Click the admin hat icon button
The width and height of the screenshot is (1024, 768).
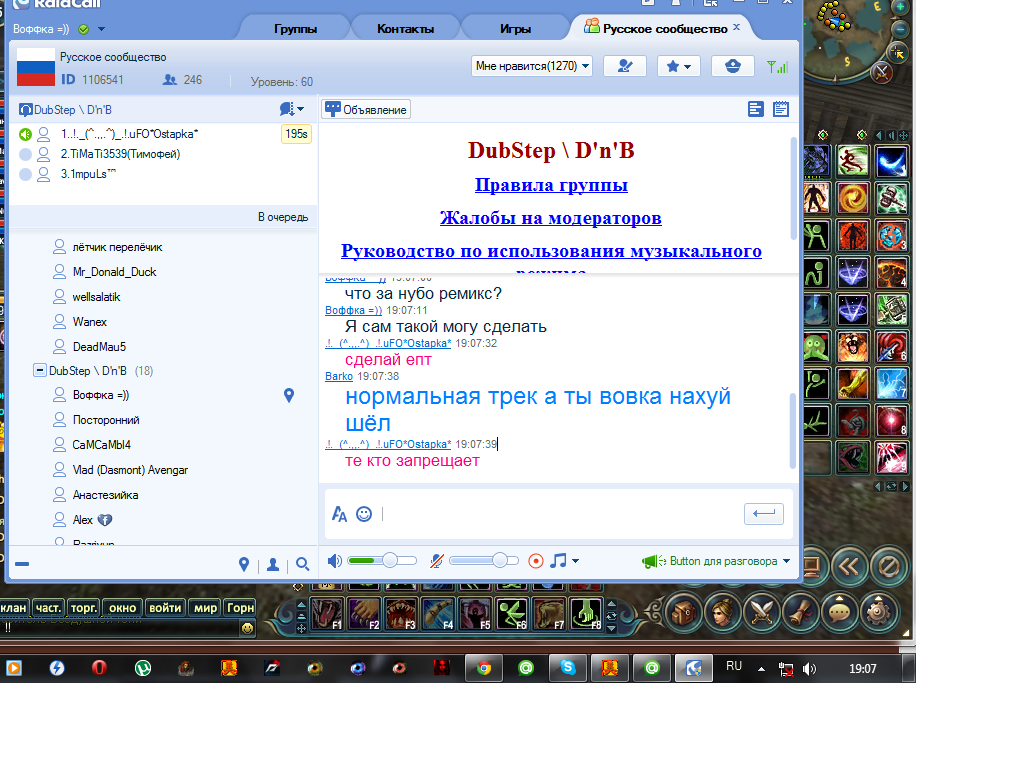[733, 66]
